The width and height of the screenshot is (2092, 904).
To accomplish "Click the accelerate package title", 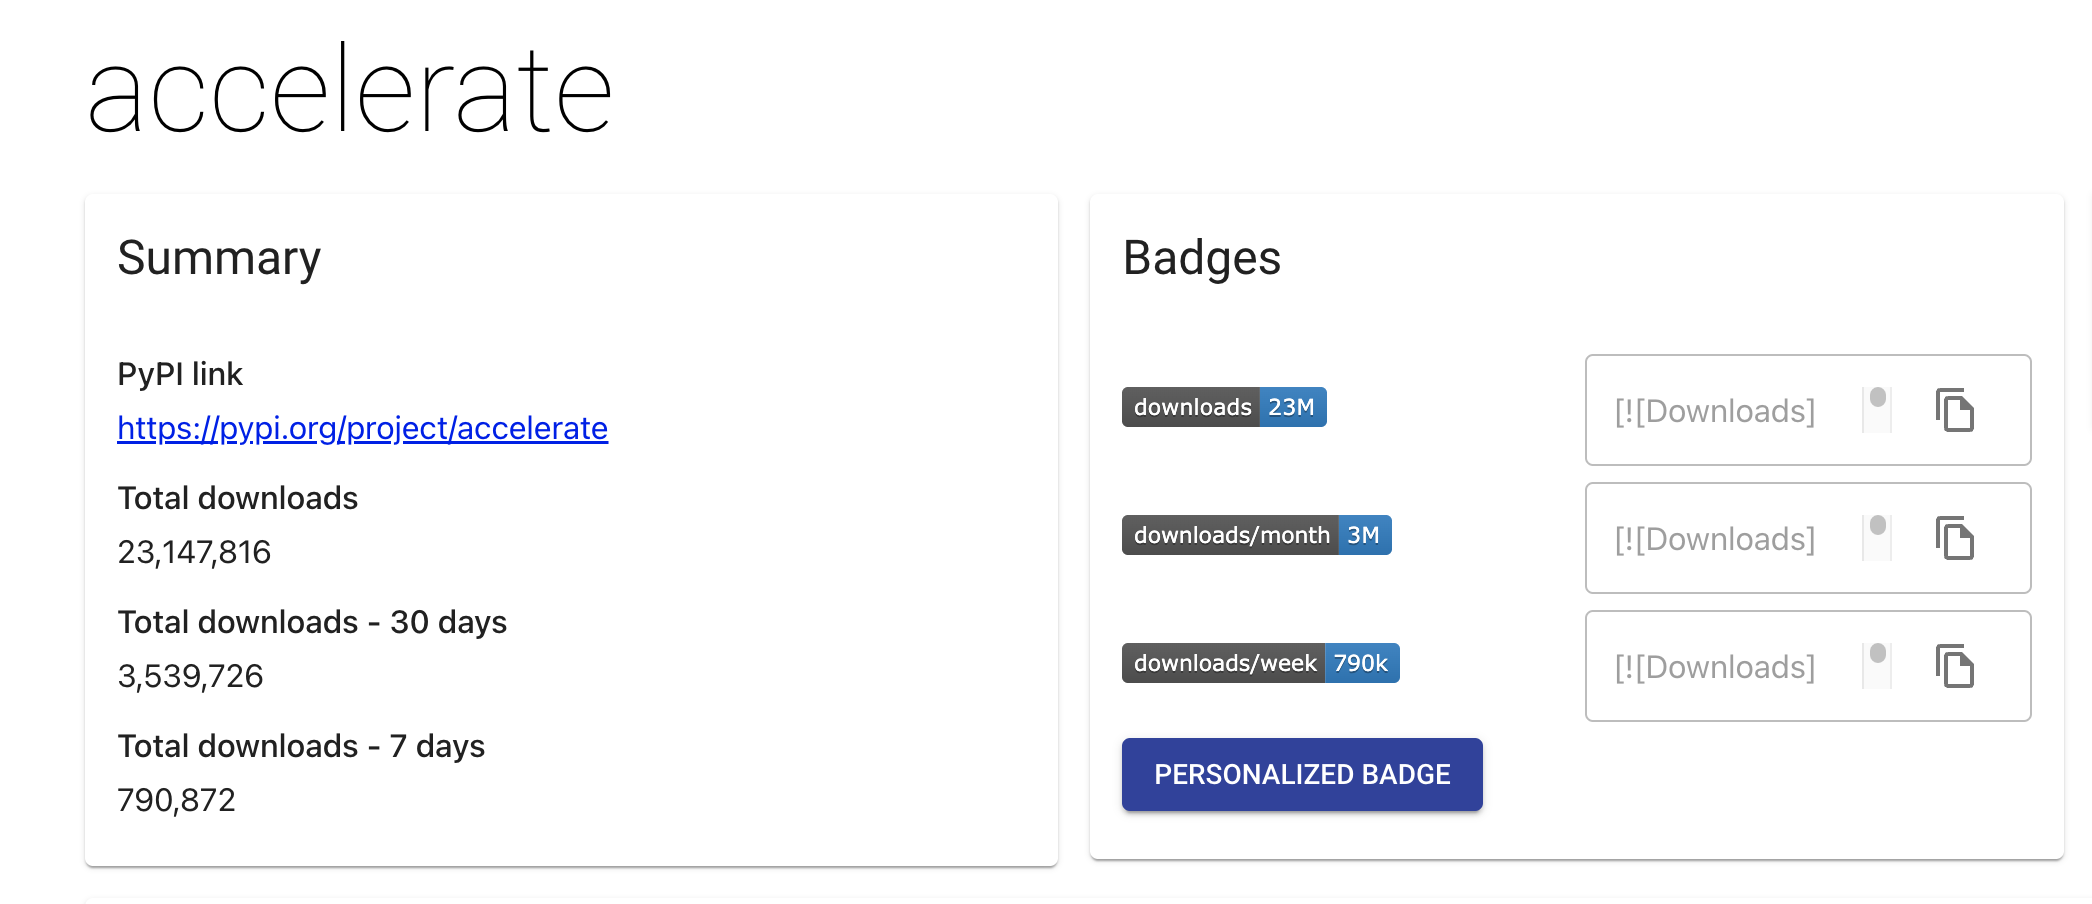I will [x=349, y=92].
